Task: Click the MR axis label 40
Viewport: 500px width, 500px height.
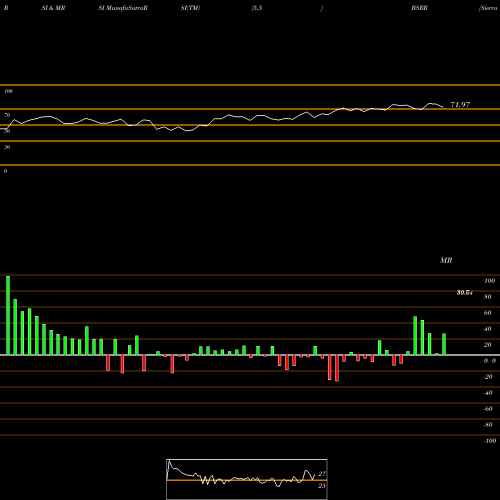Action: pyautogui.click(x=488, y=329)
